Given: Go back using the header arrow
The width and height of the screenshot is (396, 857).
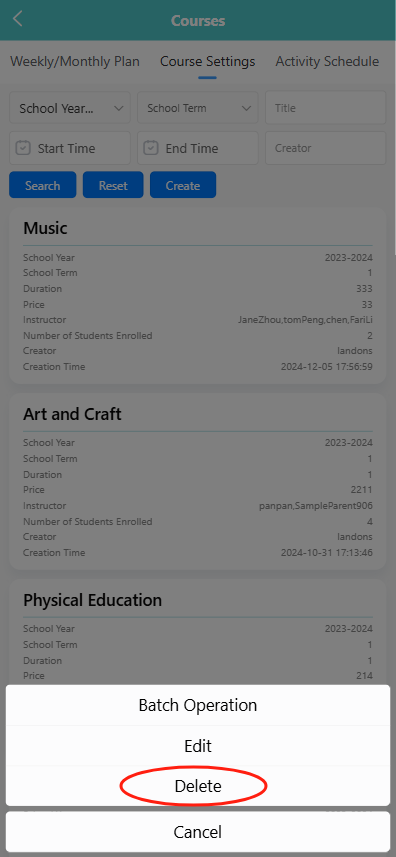Looking at the screenshot, I should click(17, 19).
